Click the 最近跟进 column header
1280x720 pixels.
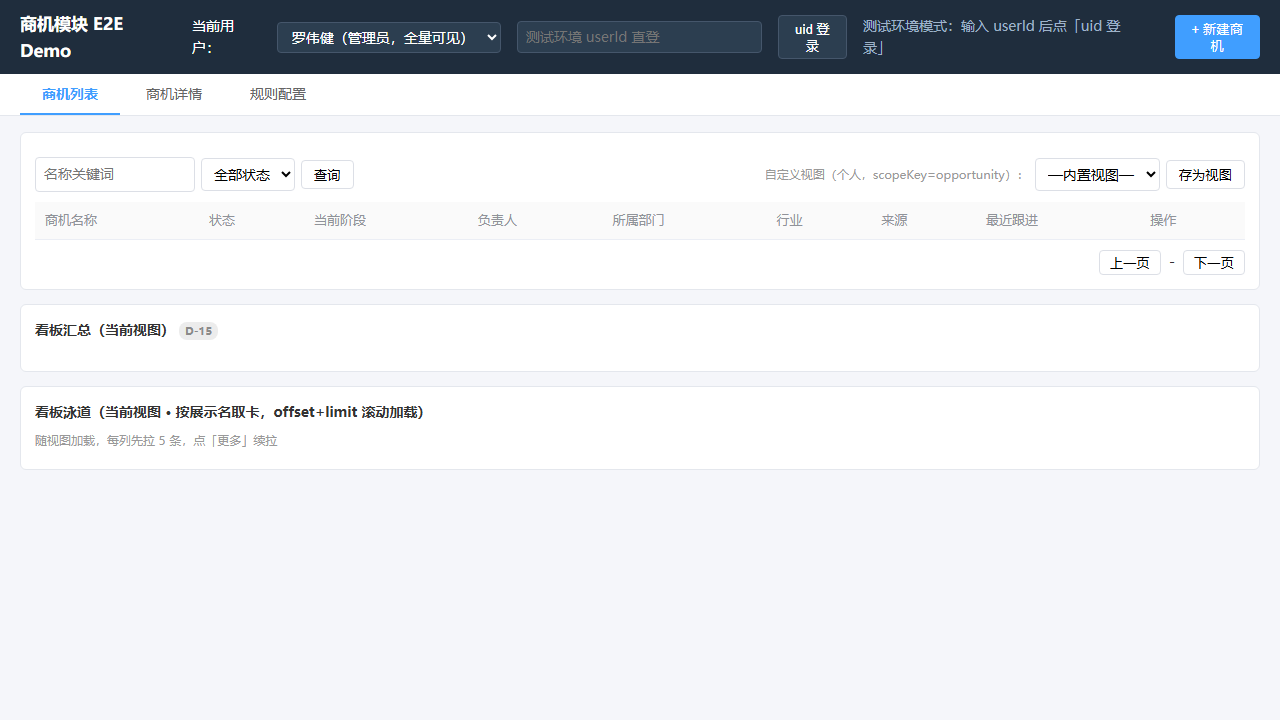coord(1012,220)
